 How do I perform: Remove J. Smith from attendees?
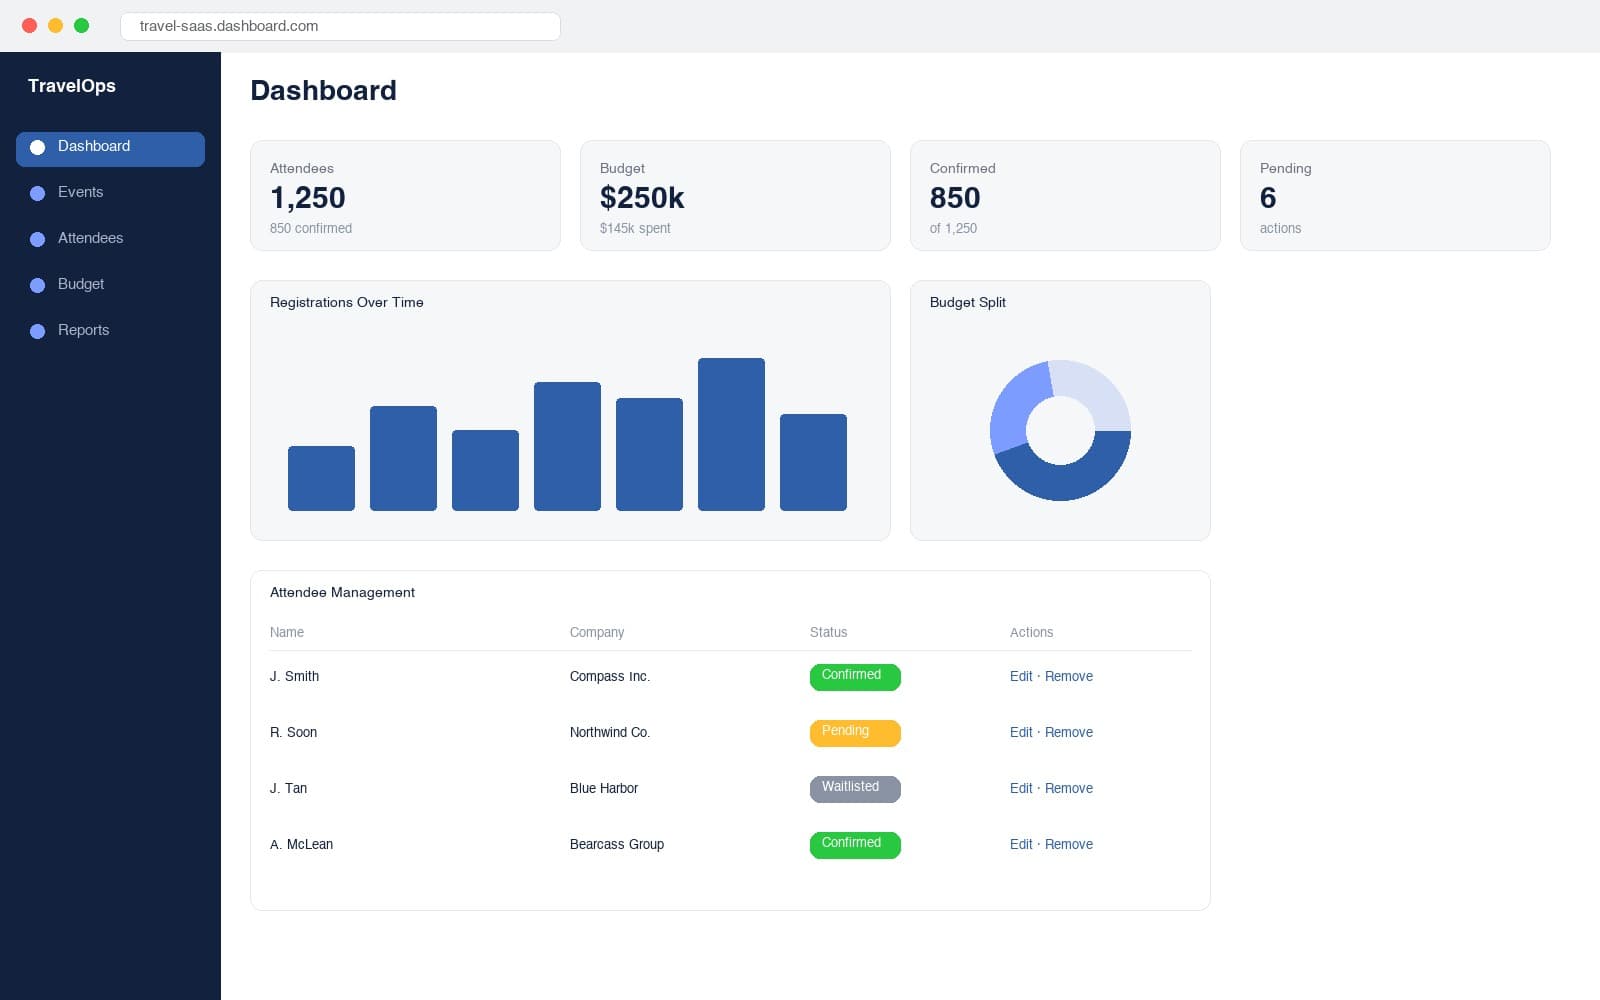tap(1069, 676)
